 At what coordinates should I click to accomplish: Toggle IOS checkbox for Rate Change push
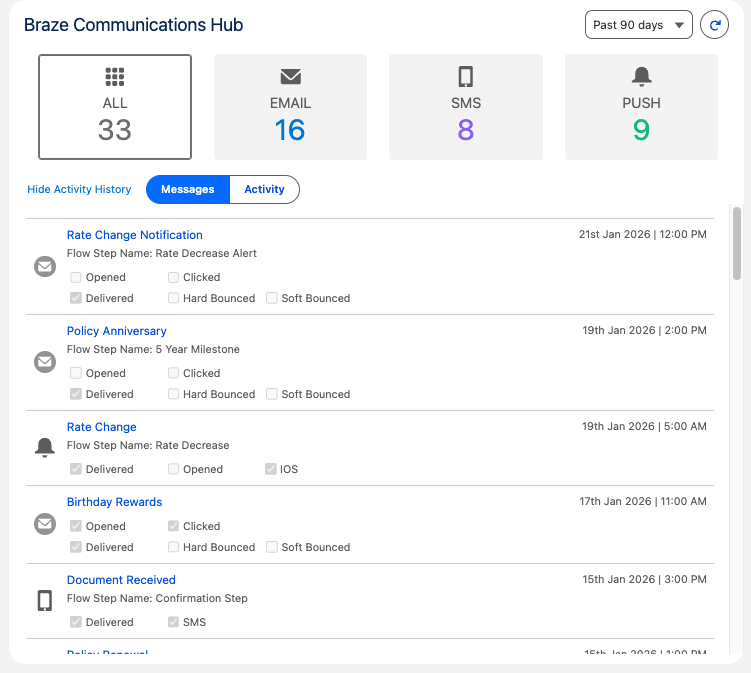point(271,468)
